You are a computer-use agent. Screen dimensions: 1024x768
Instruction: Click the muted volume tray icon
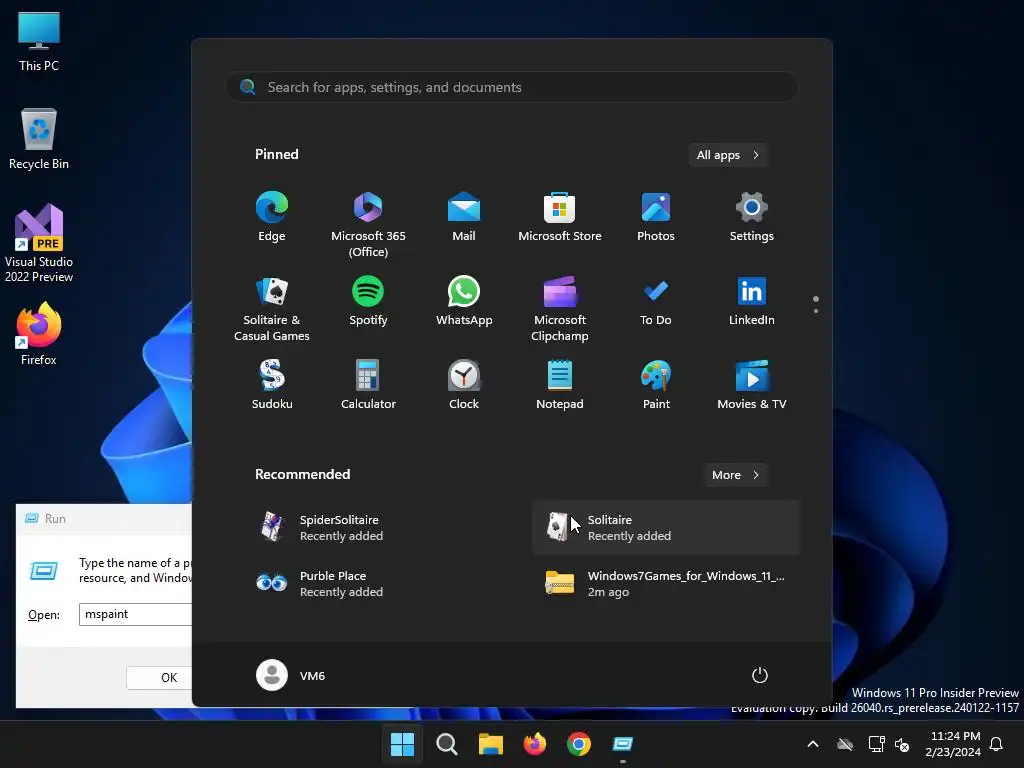[902, 744]
